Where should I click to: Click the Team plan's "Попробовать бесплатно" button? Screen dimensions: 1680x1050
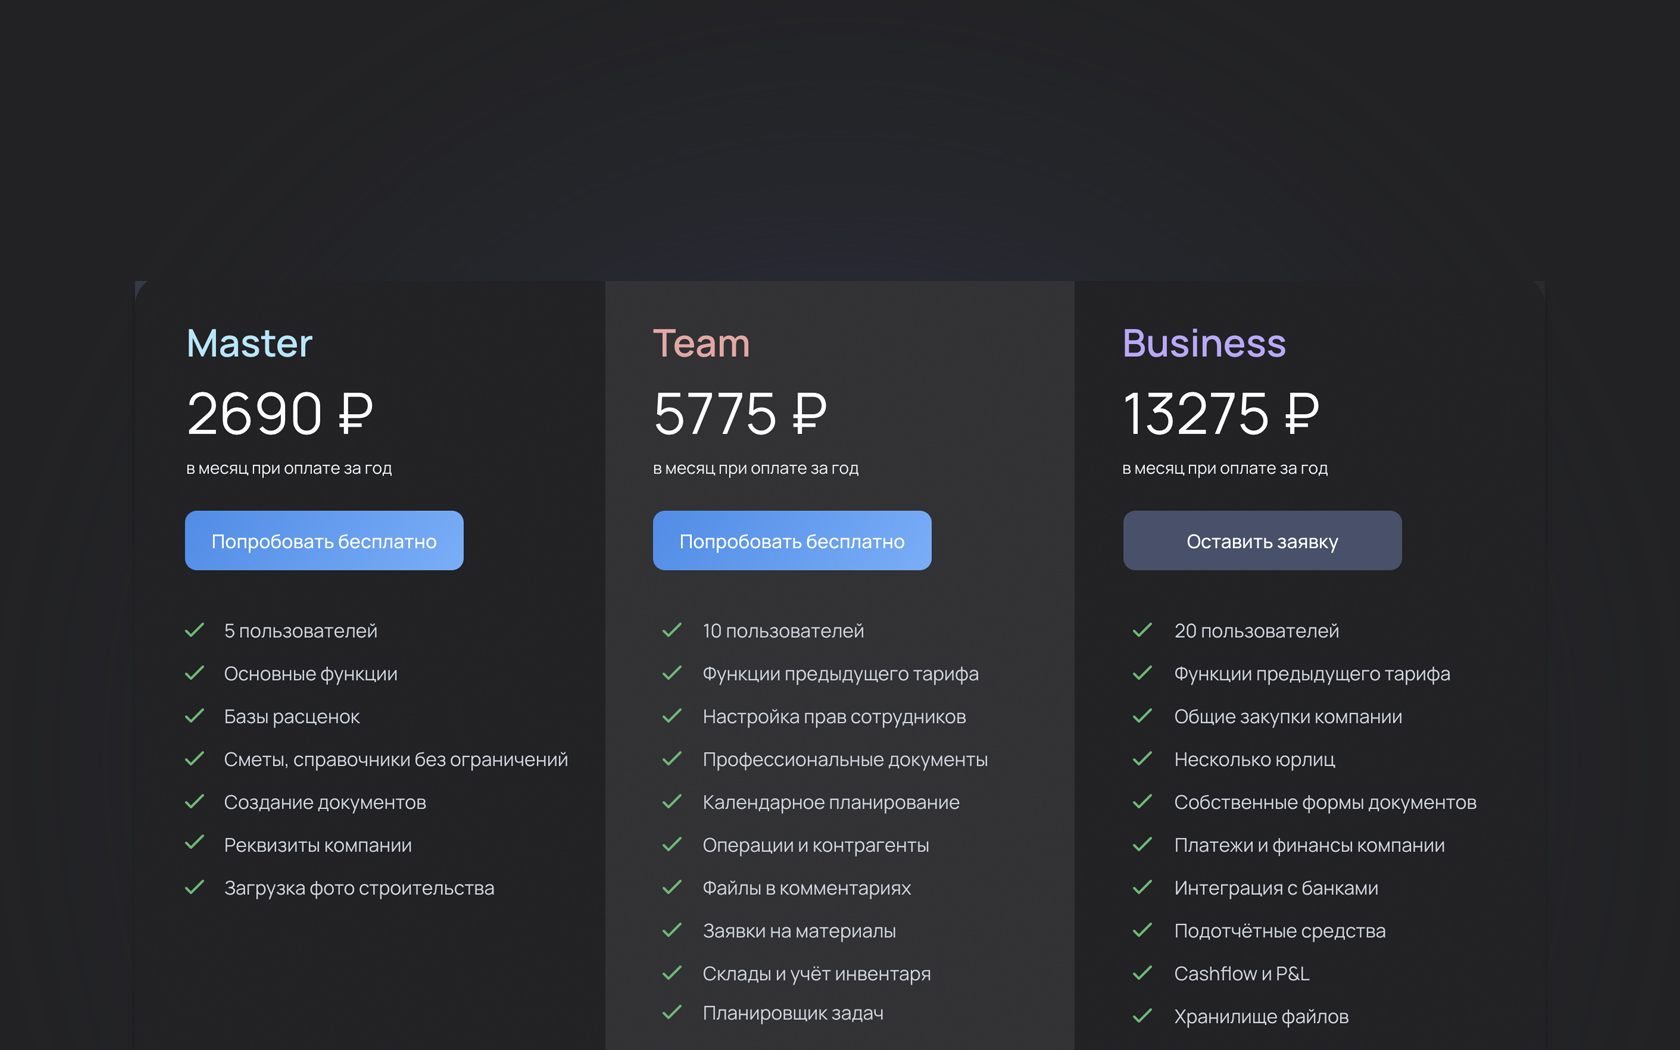tap(792, 541)
